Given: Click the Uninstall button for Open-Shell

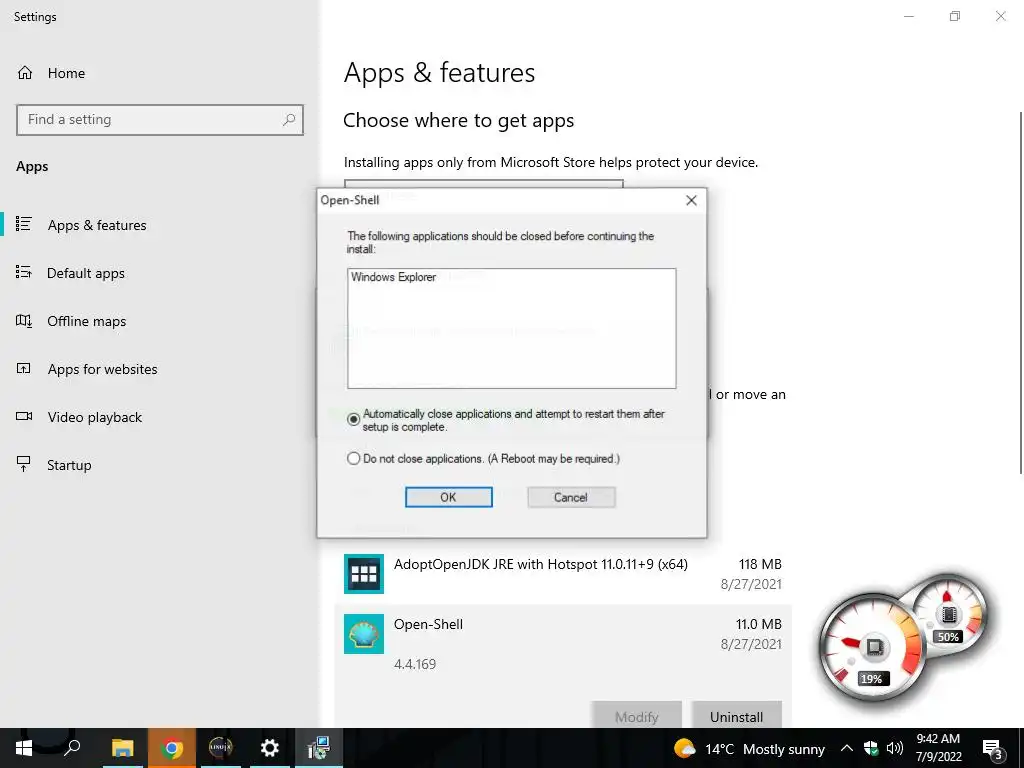Looking at the screenshot, I should tap(736, 716).
